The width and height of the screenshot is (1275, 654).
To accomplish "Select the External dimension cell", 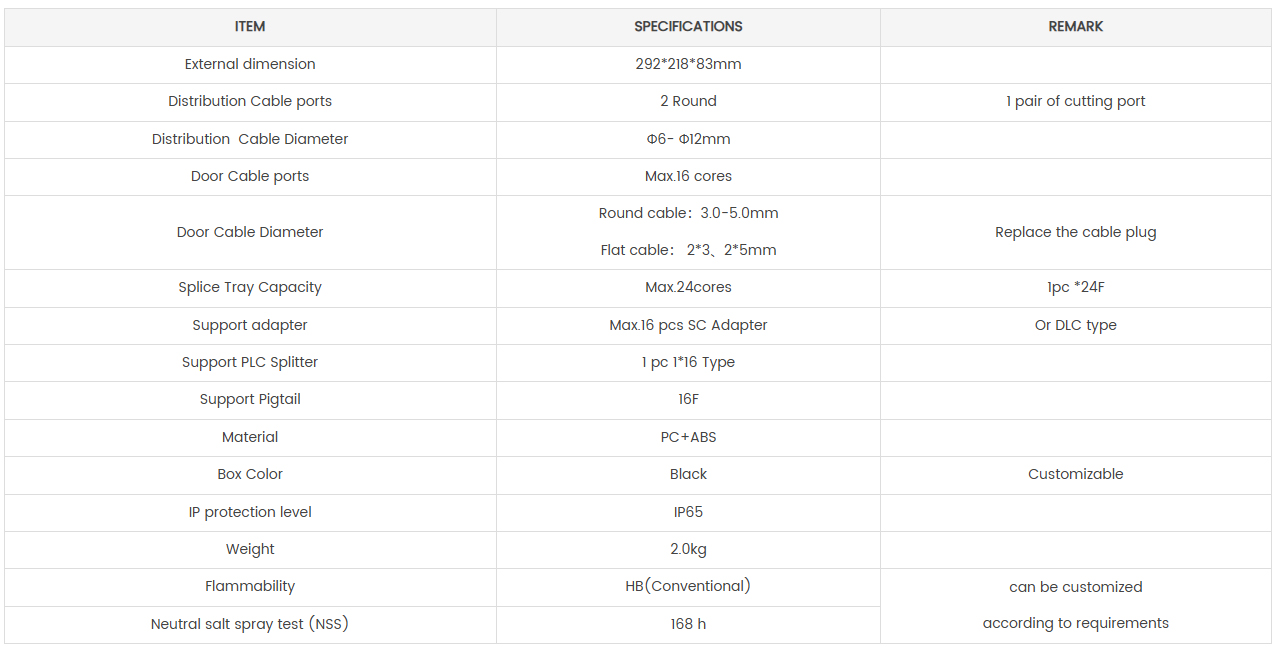I will click(250, 64).
